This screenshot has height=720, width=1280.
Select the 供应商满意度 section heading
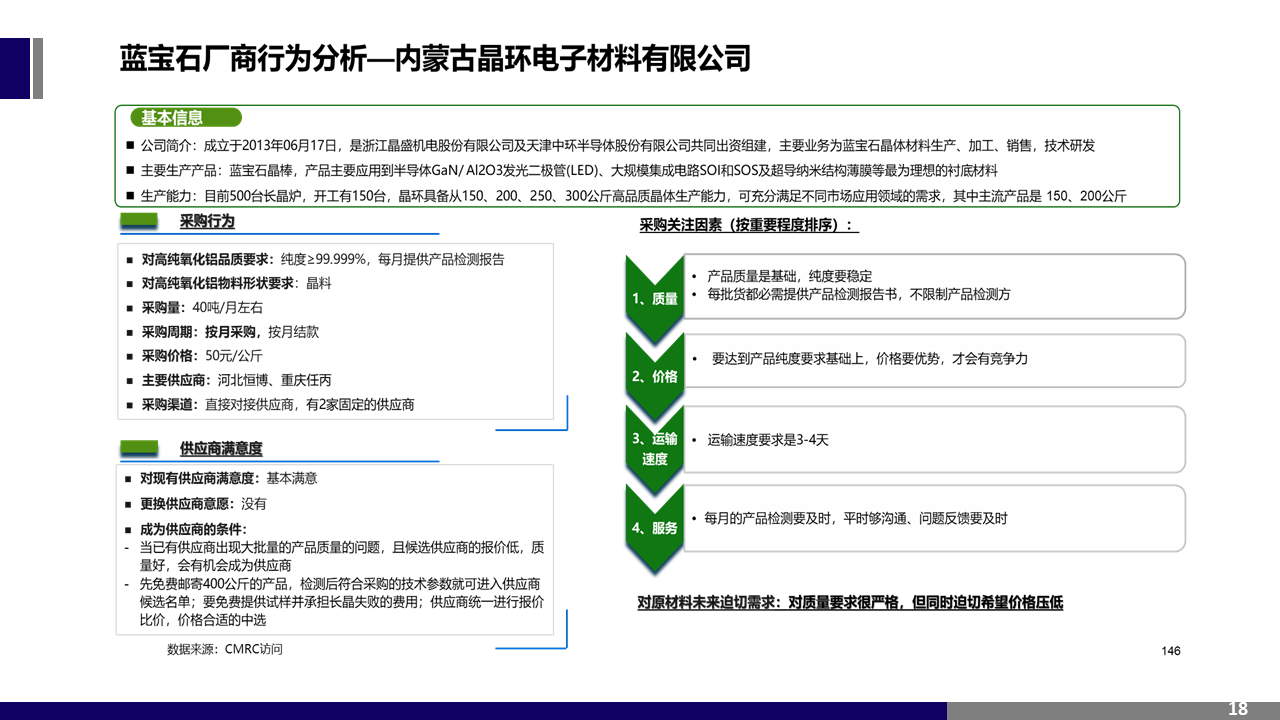(x=220, y=449)
